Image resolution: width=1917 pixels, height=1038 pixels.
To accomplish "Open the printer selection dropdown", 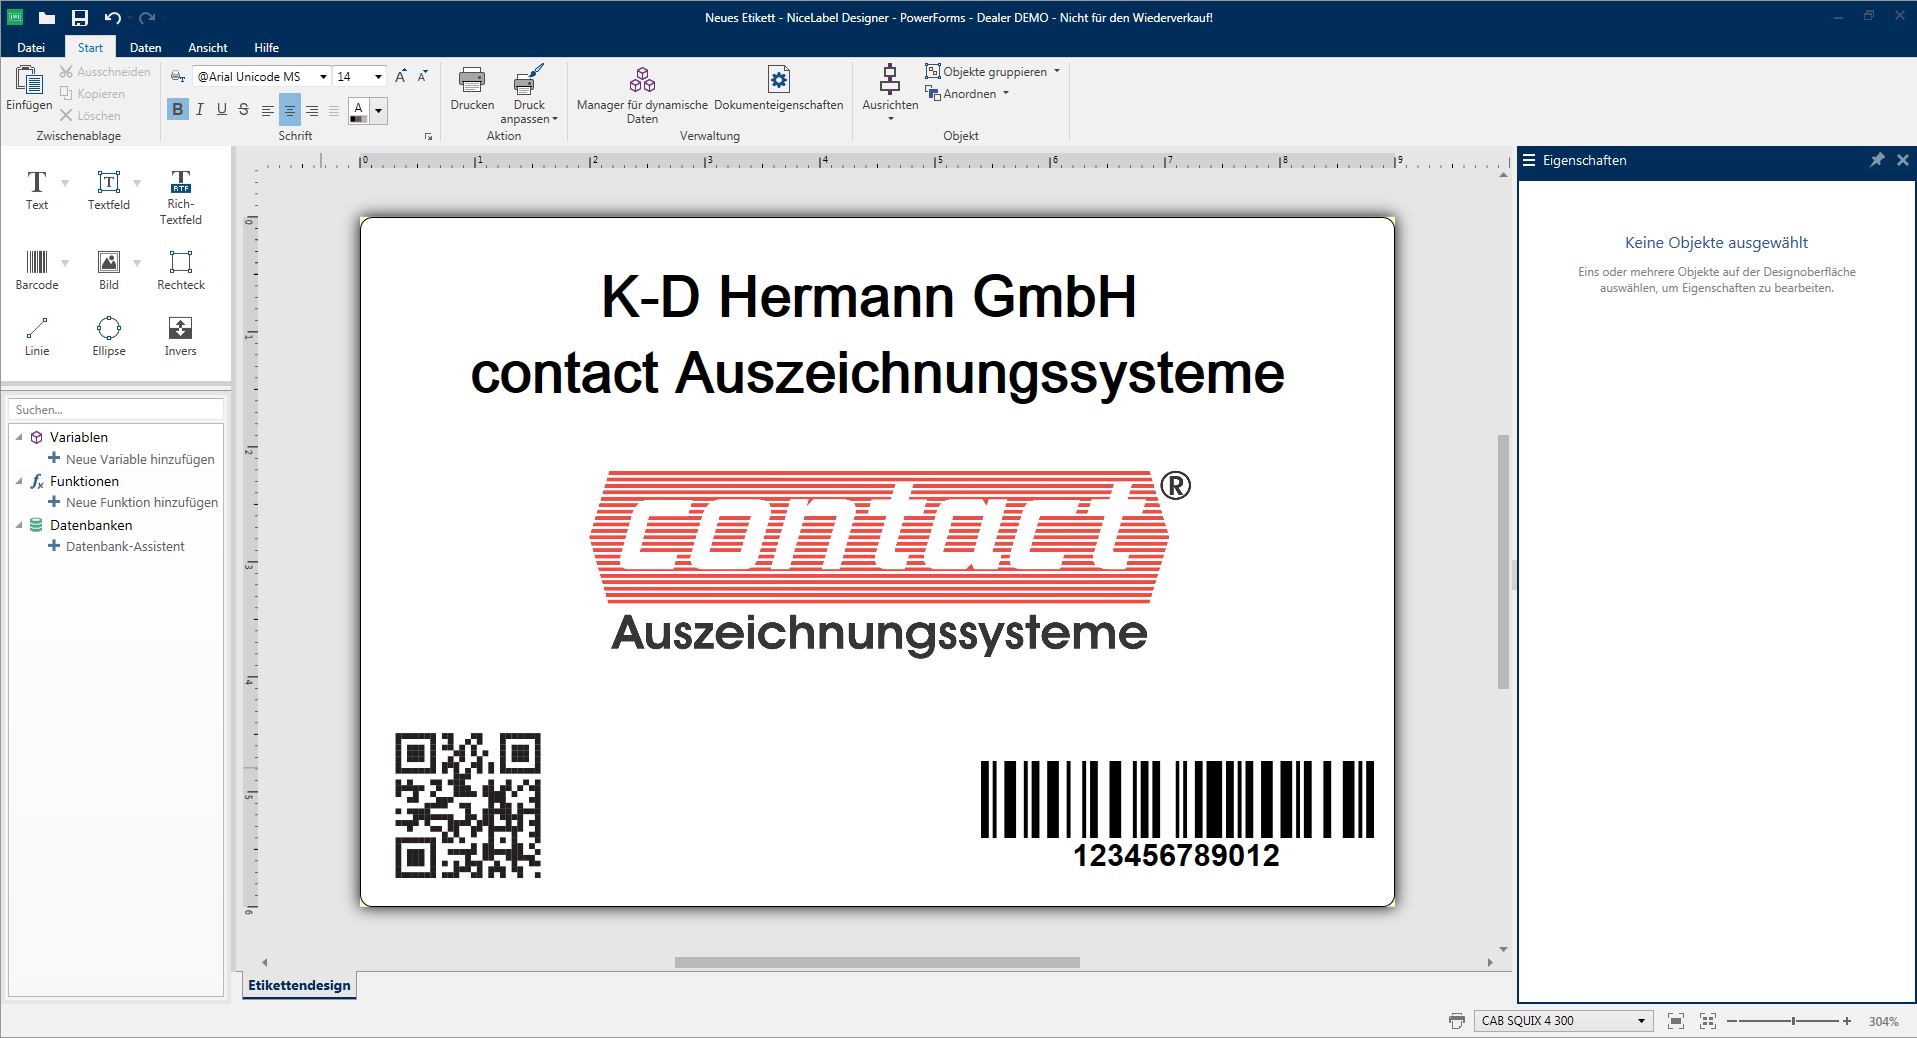I will pos(1641,1021).
